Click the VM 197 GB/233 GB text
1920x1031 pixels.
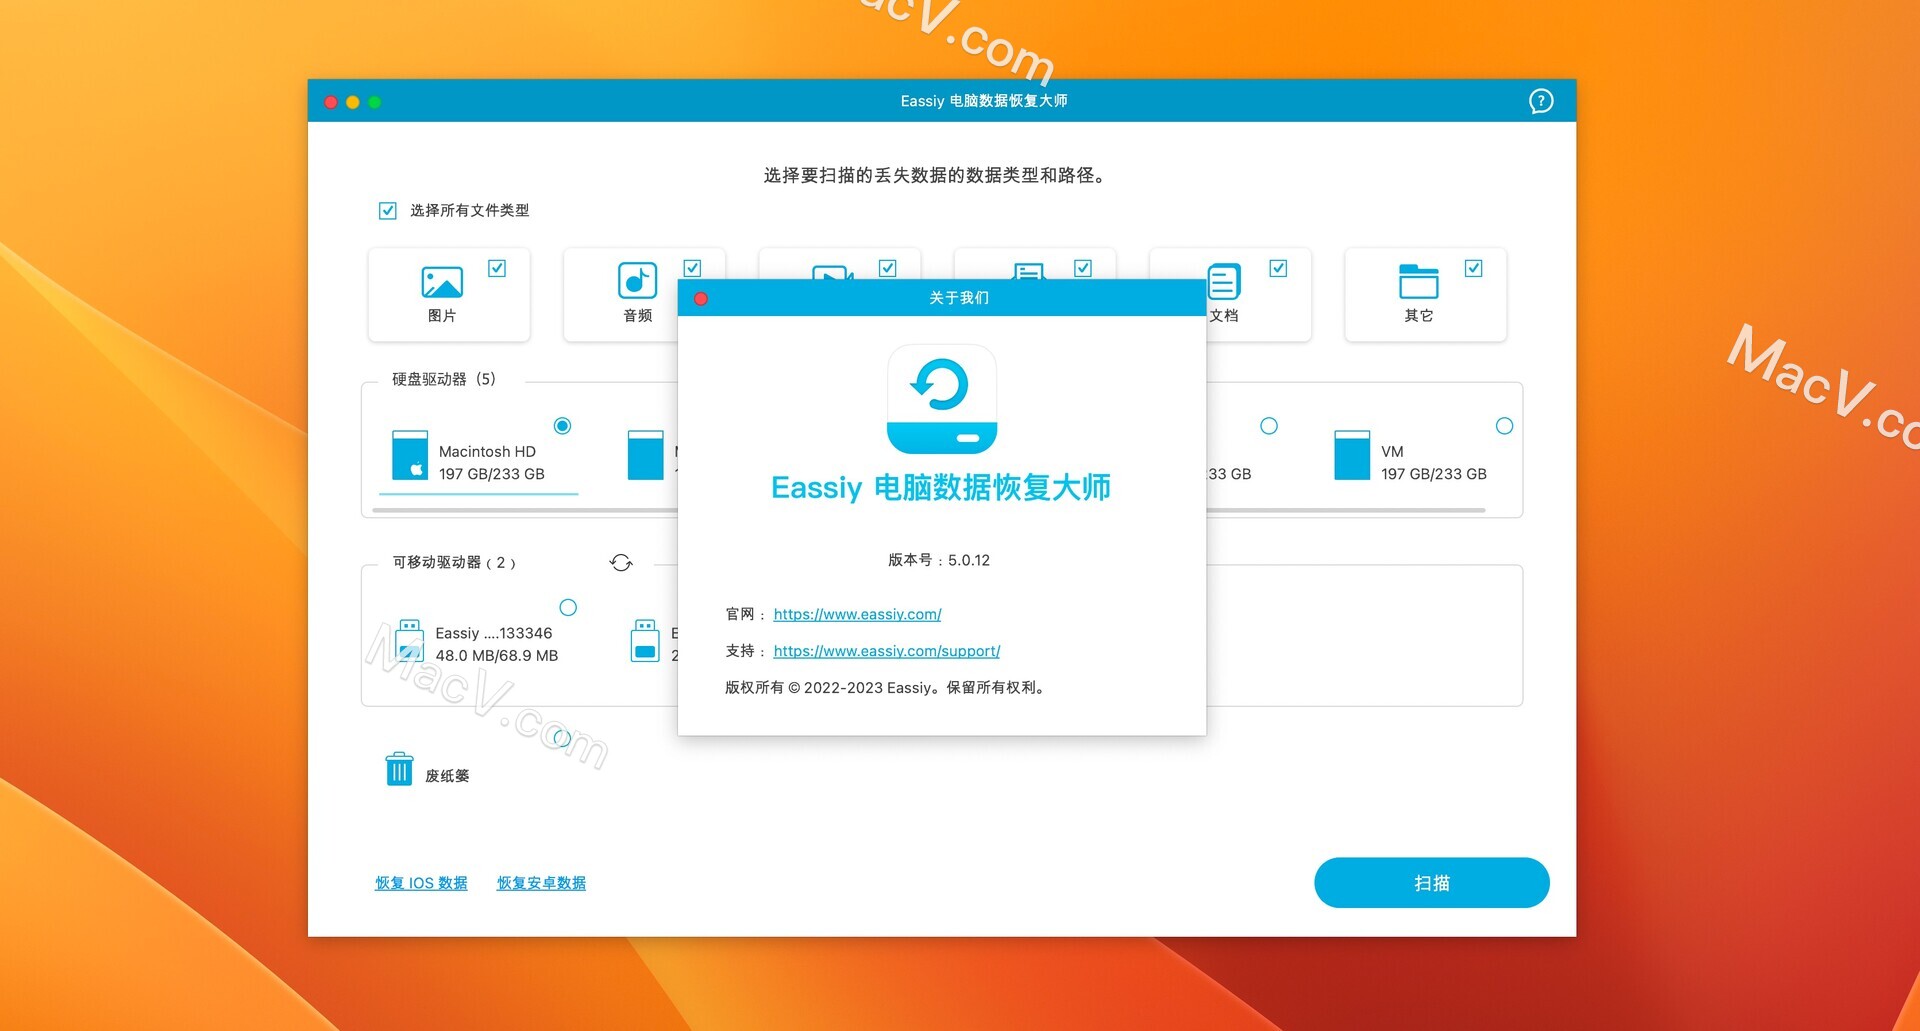1433,463
